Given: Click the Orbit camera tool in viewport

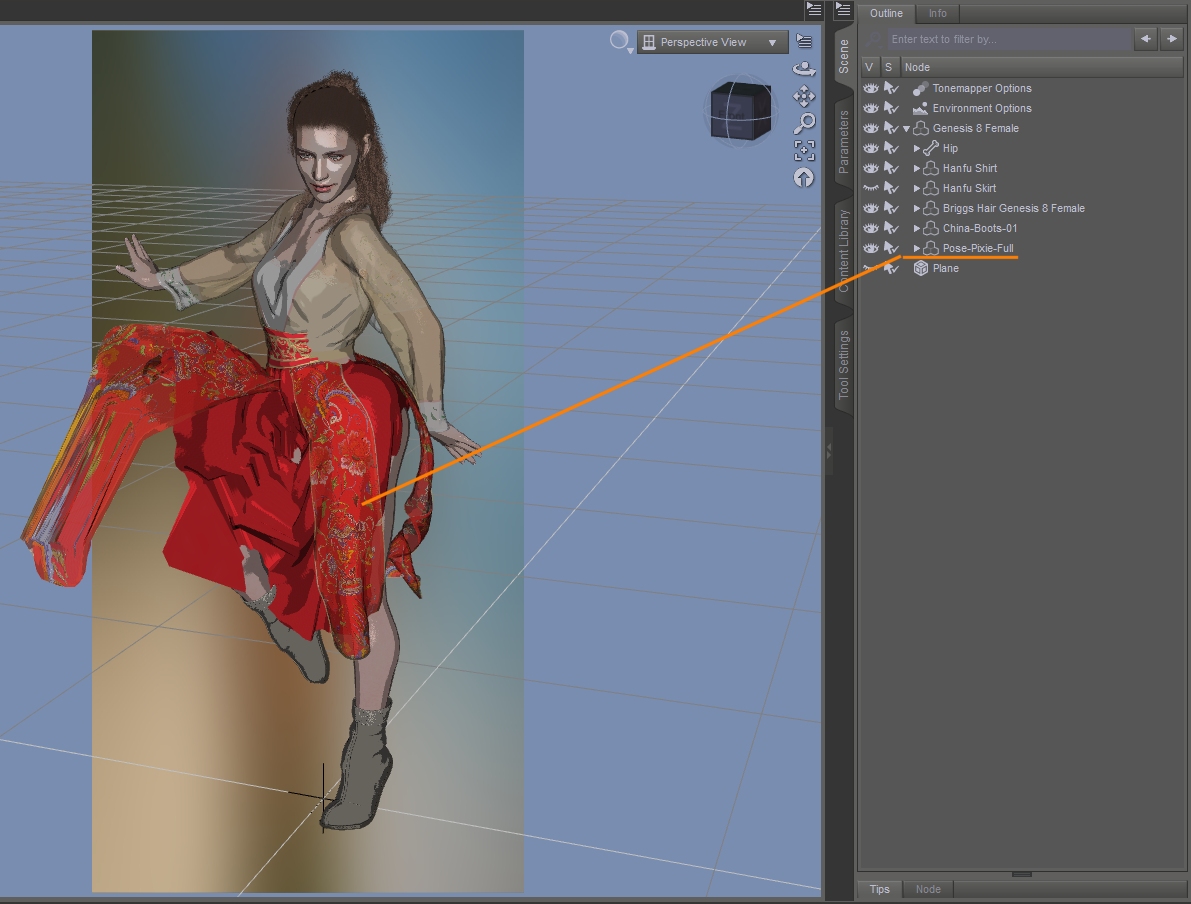Looking at the screenshot, I should 804,69.
